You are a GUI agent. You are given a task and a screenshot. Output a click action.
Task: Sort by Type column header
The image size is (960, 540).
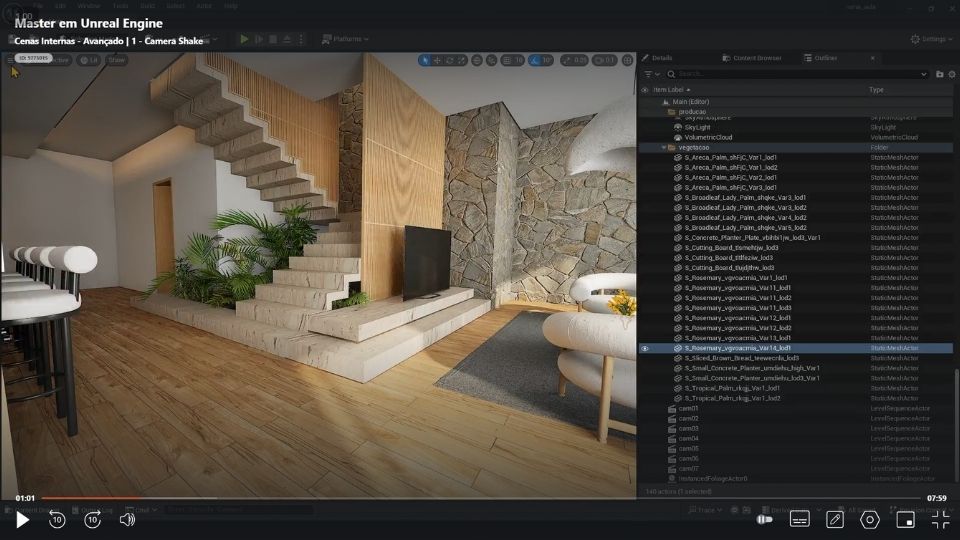[876, 90]
